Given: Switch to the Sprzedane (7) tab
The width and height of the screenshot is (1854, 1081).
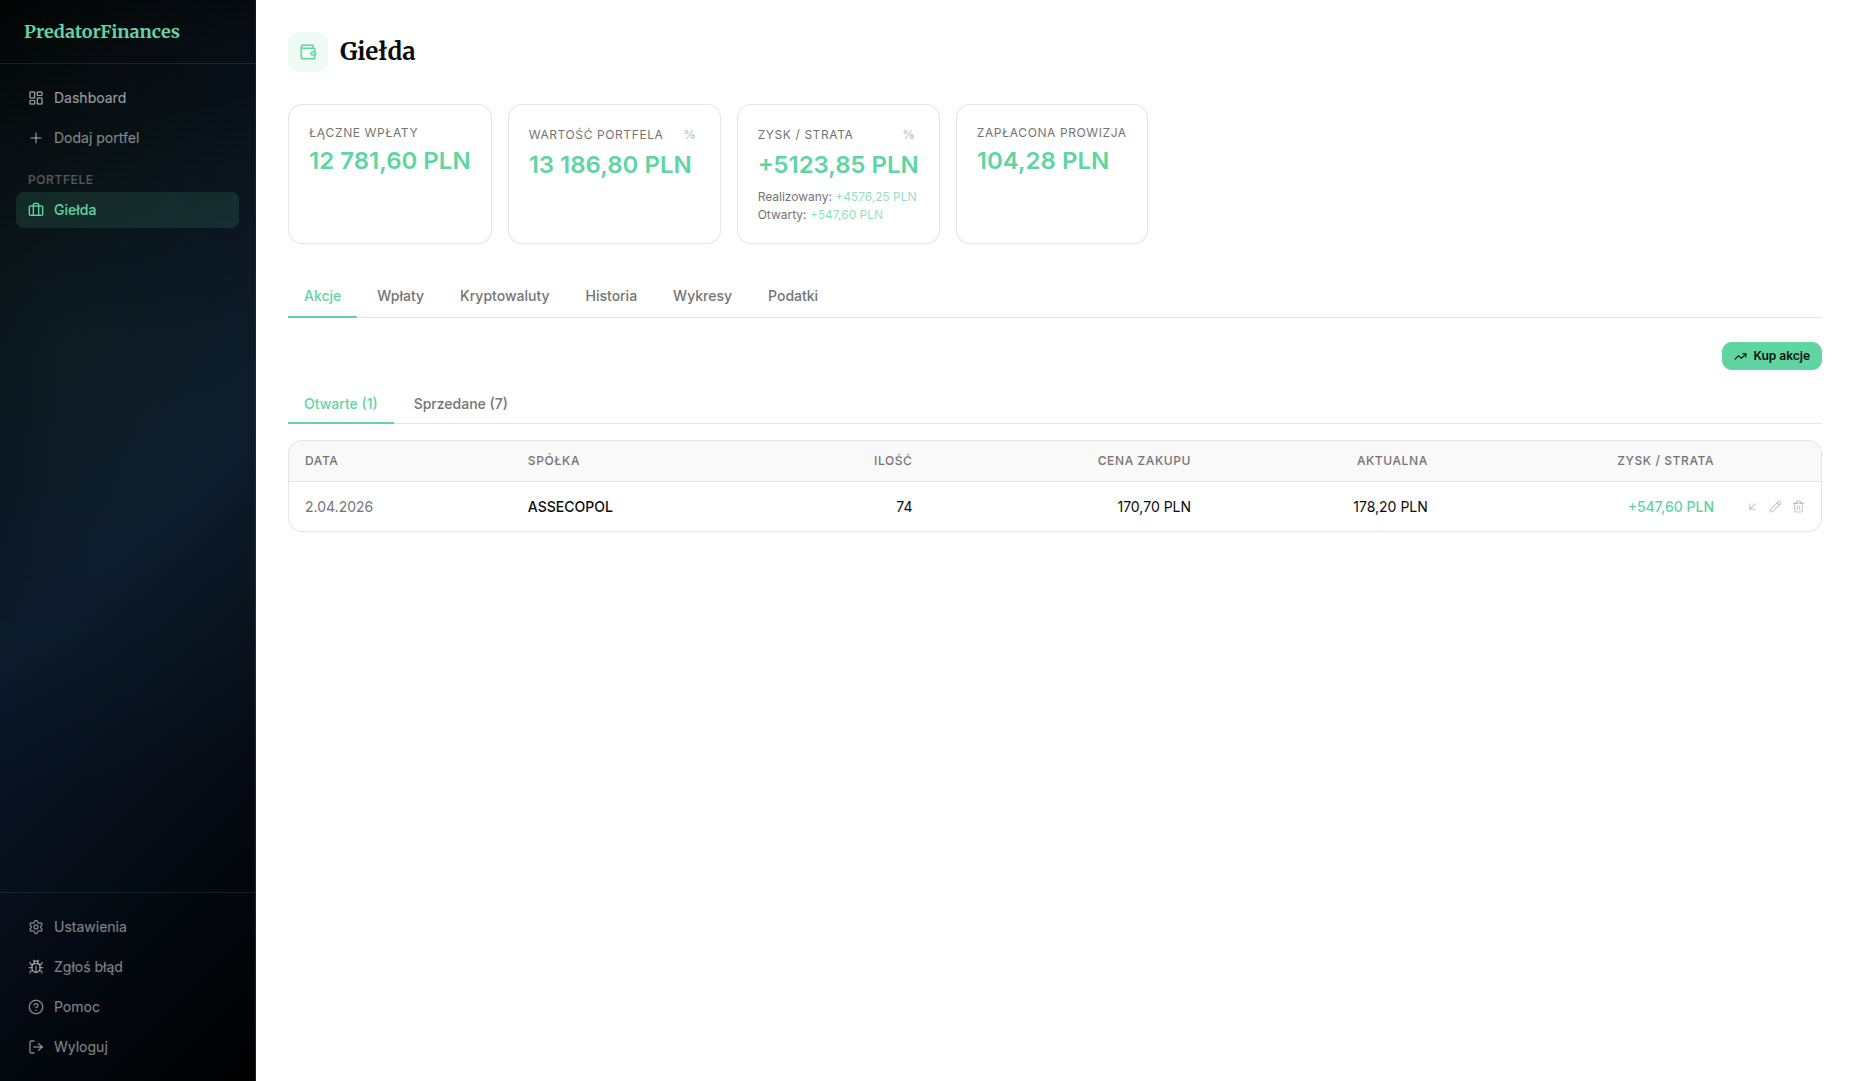Looking at the screenshot, I should pyautogui.click(x=461, y=403).
